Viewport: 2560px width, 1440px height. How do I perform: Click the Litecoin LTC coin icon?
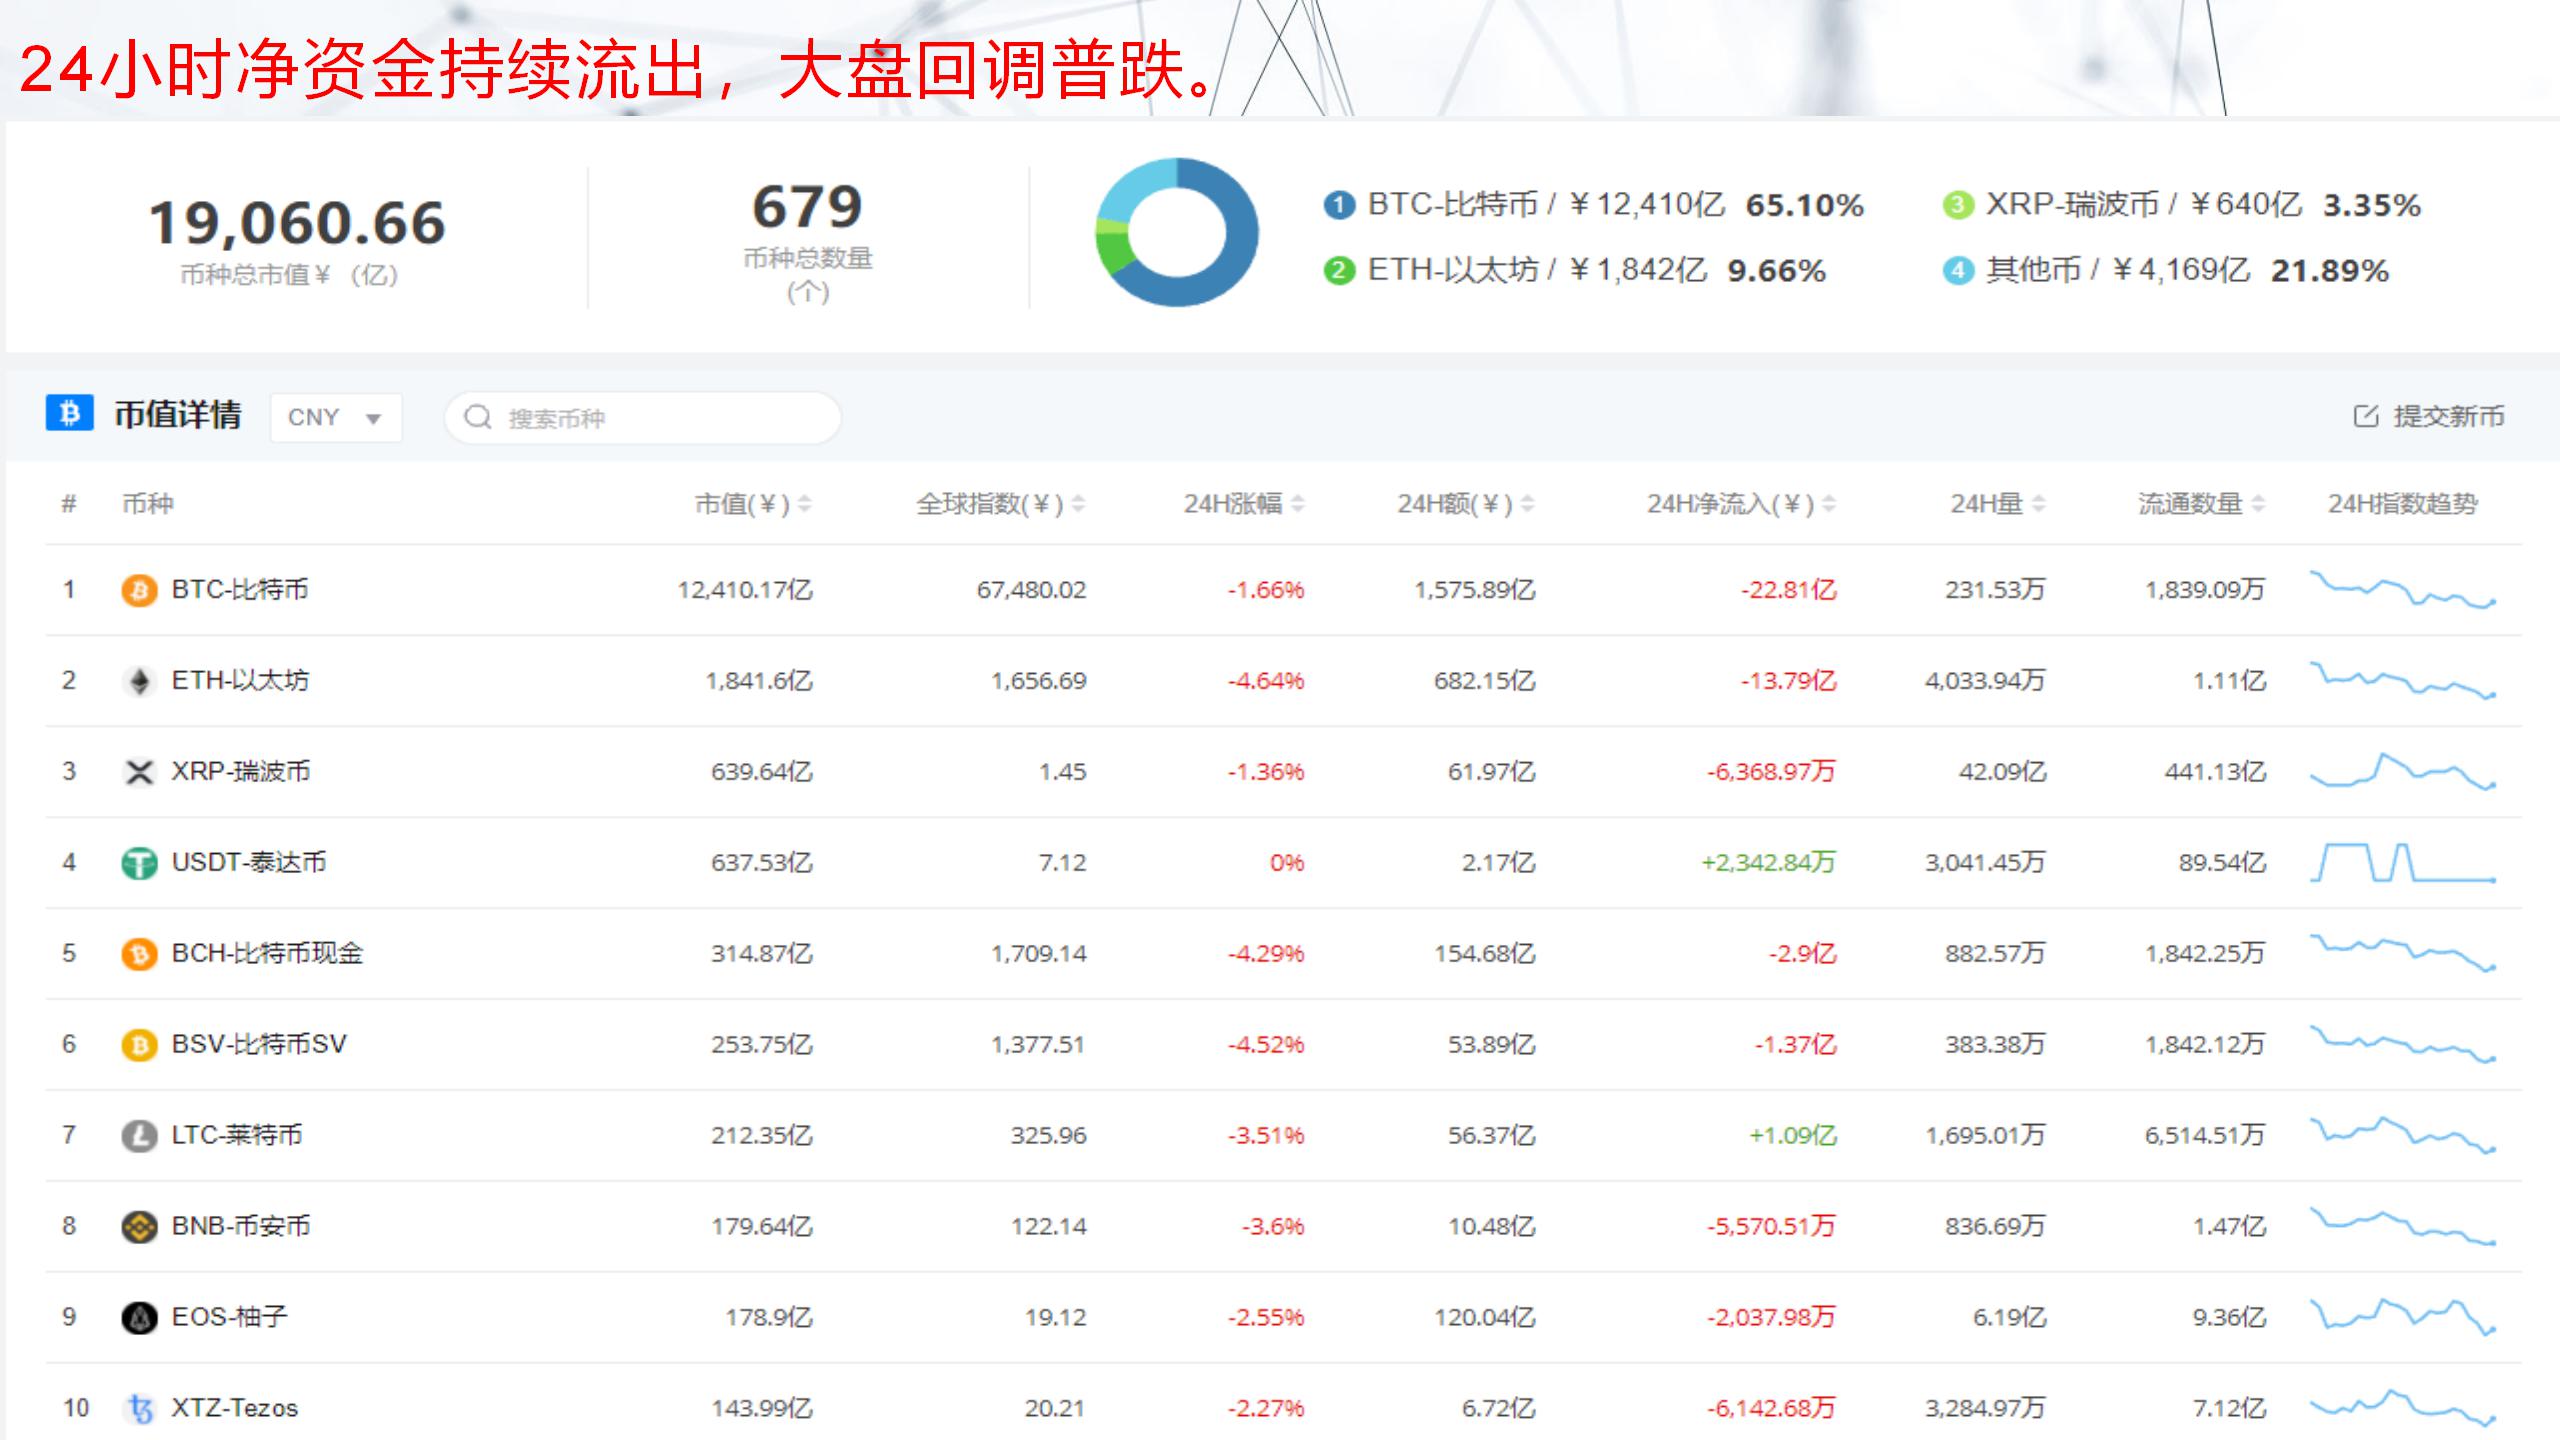click(x=139, y=1136)
